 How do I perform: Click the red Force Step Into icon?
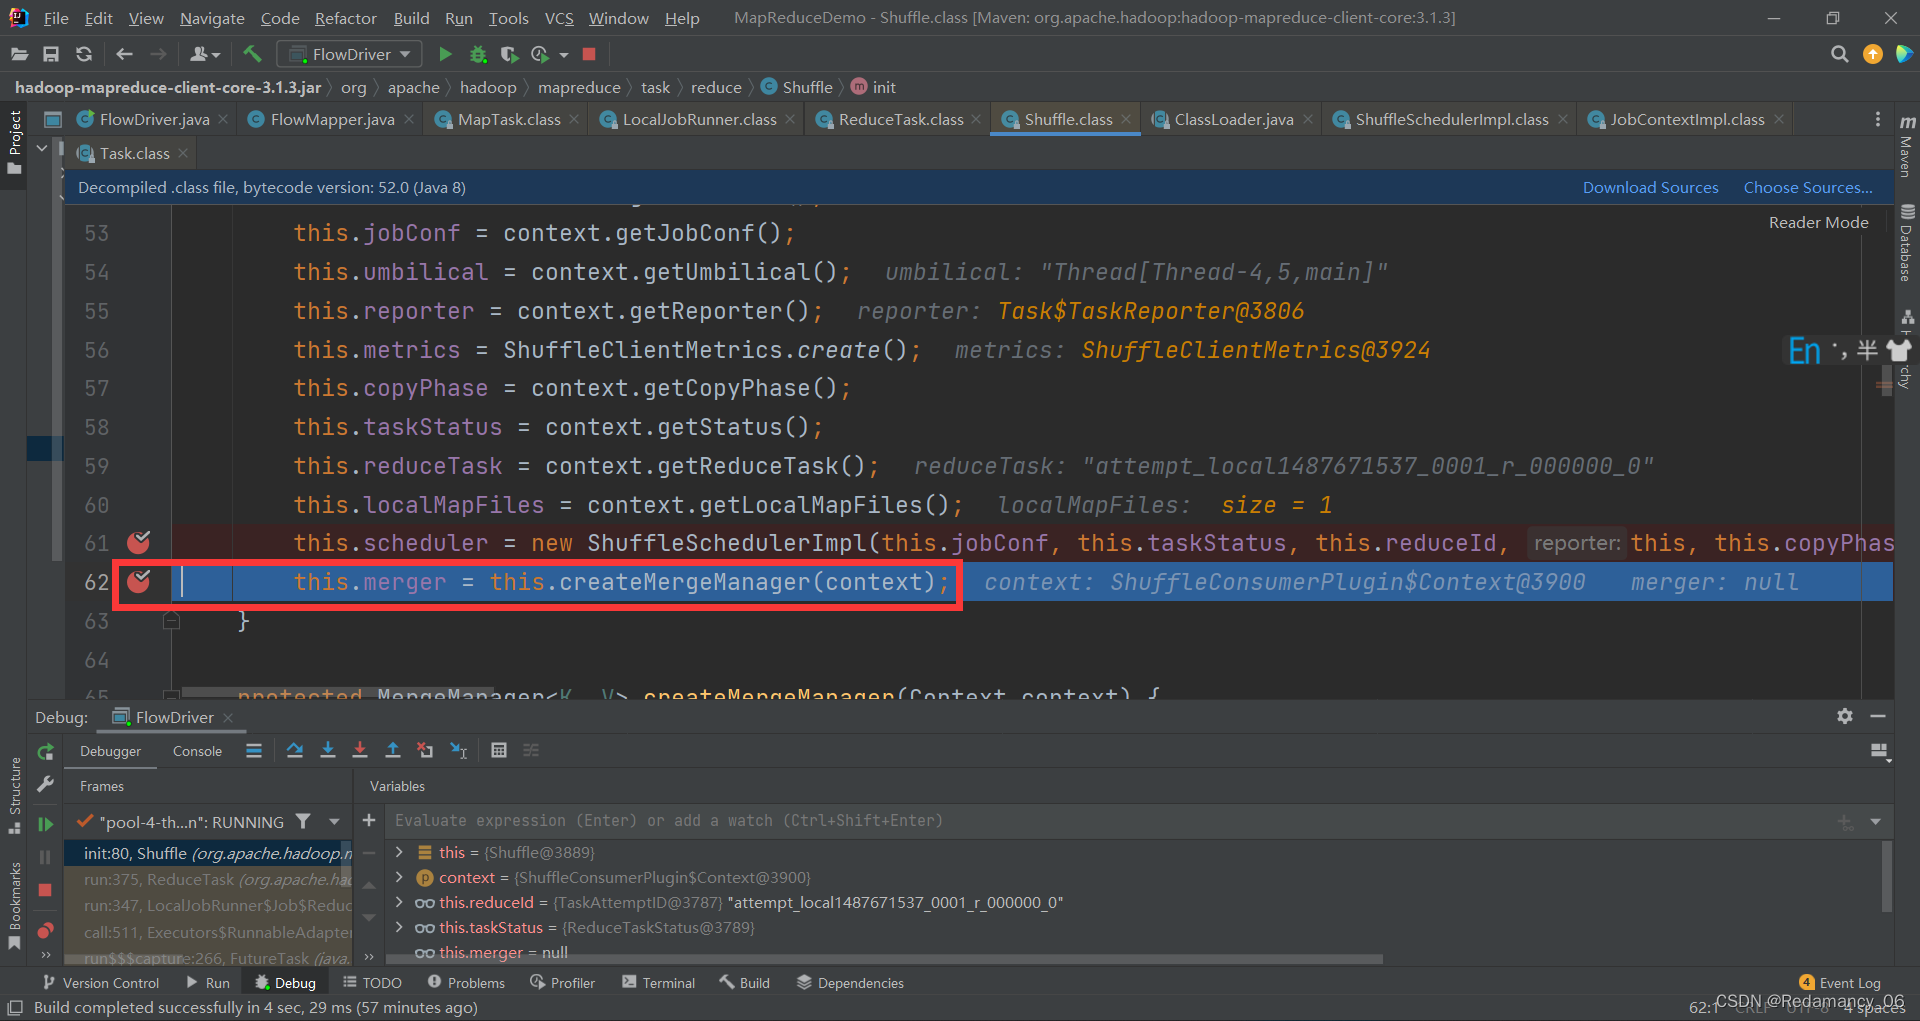[x=360, y=750]
